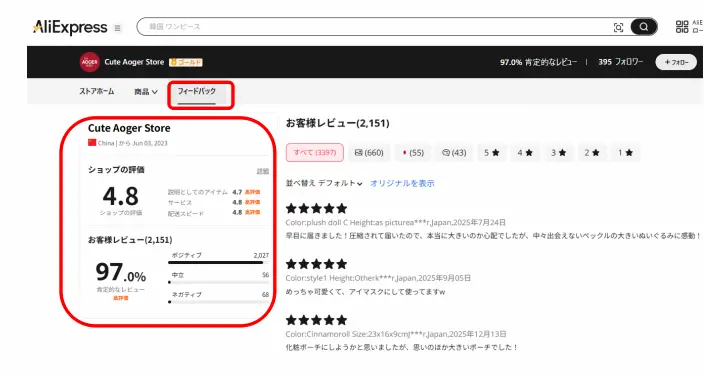The width and height of the screenshot is (705, 375).
Task: Click the 4.8 shop rating score
Action: 120,196
